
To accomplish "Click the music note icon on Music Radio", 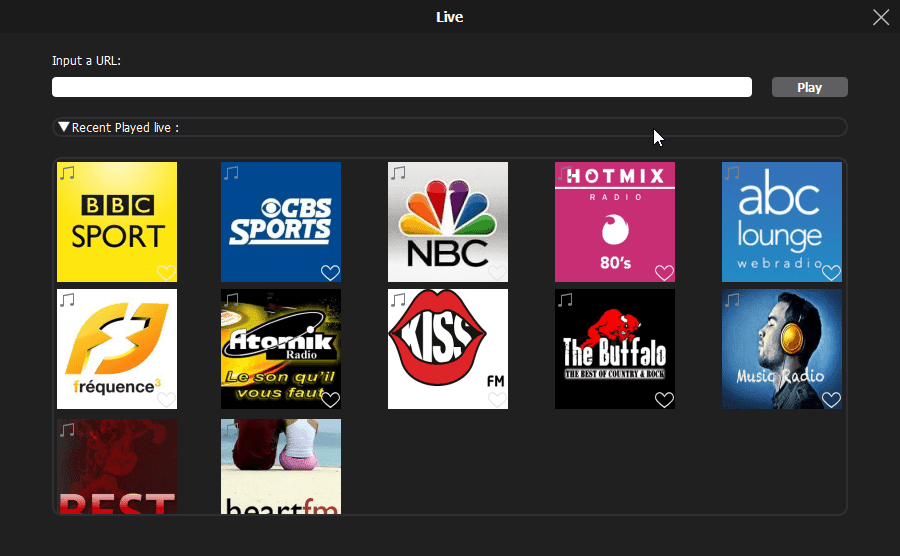I will point(733,300).
